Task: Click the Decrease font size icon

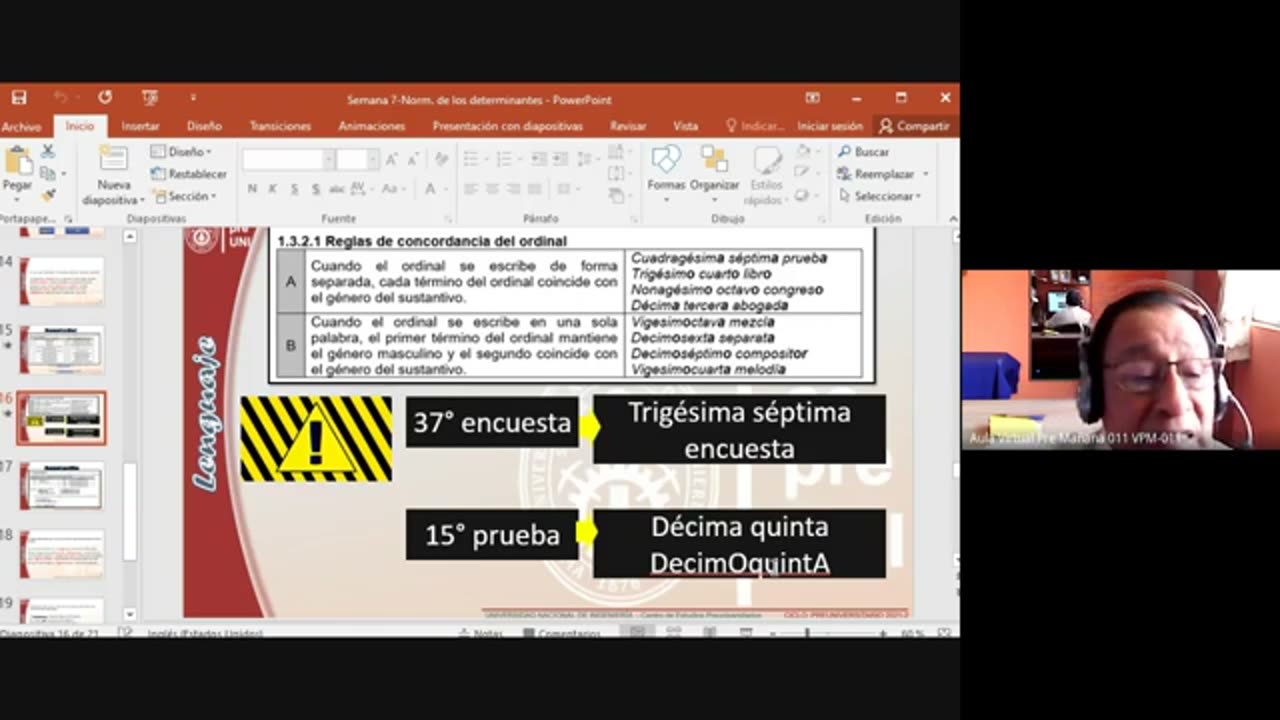Action: pos(413,160)
